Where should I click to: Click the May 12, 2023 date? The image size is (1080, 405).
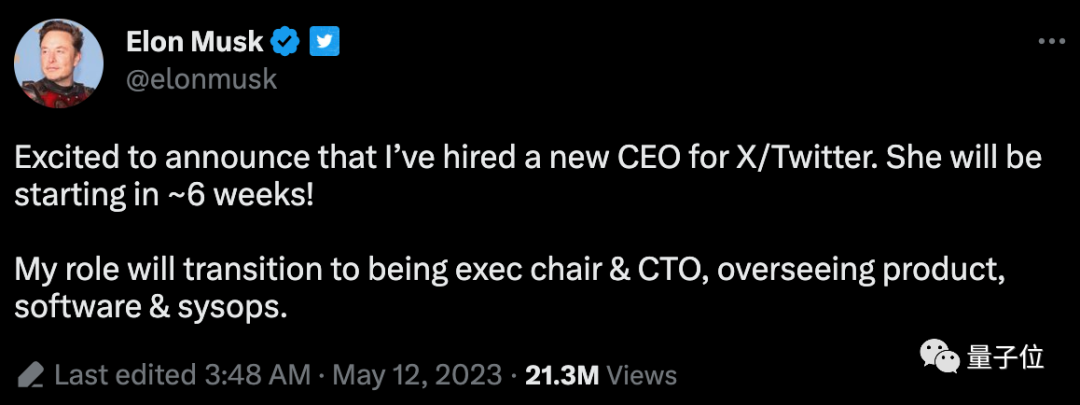(416, 376)
